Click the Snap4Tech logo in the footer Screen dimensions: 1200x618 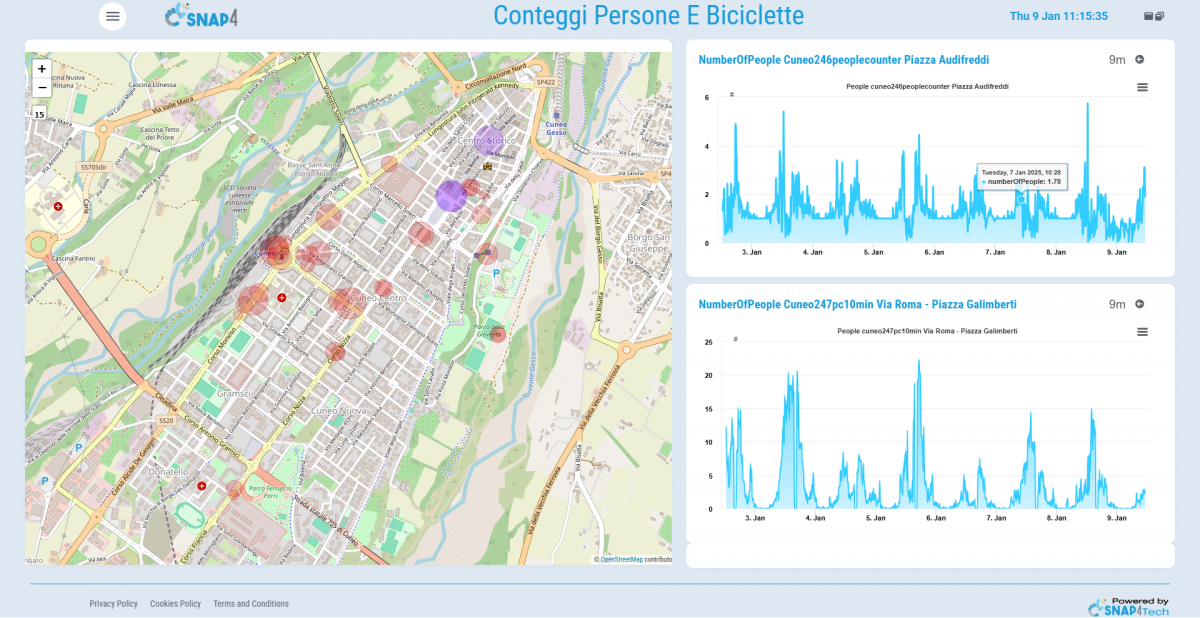click(x=1128, y=606)
